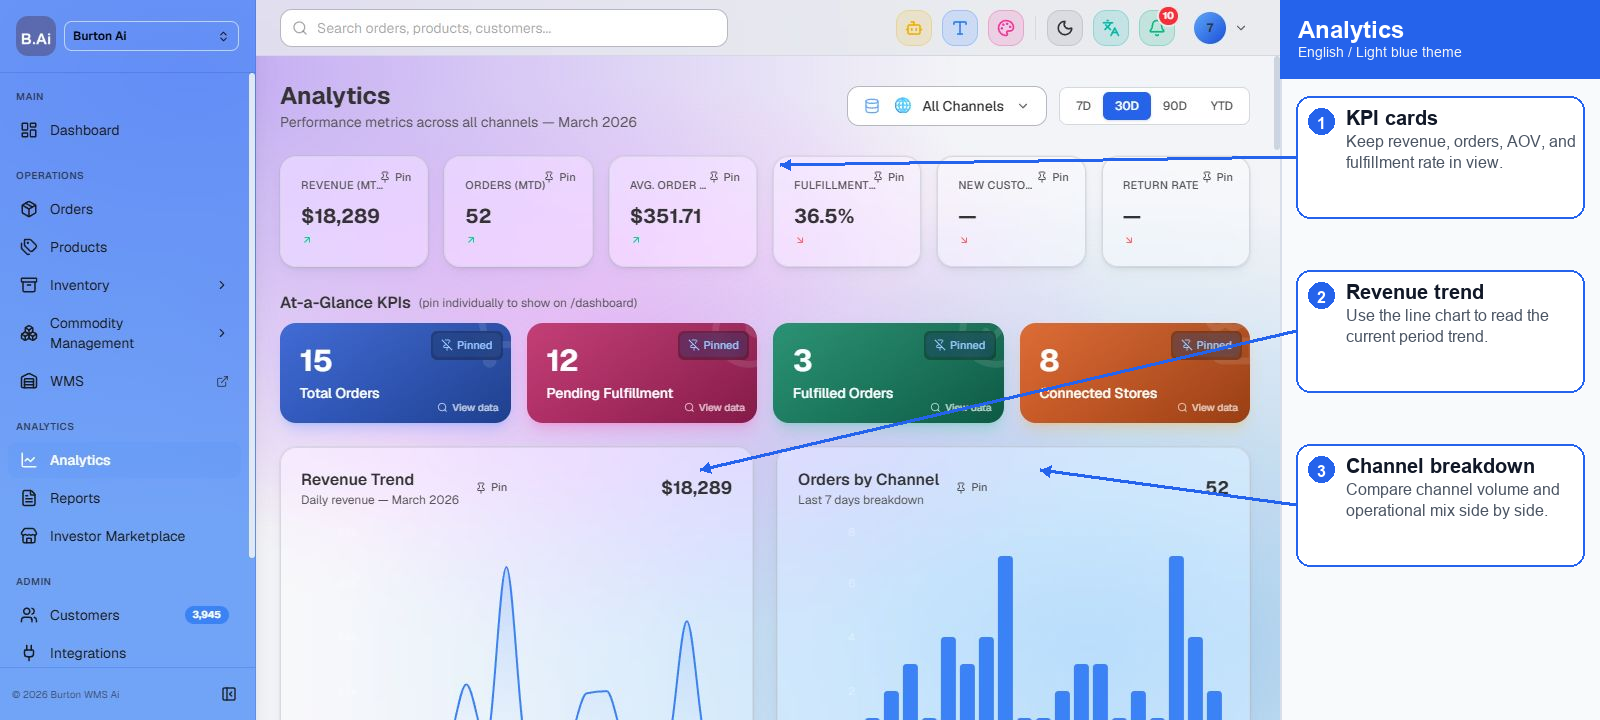This screenshot has width=1600, height=720.
Task: Pin the Orders by Channel chart
Action: pos(972,487)
